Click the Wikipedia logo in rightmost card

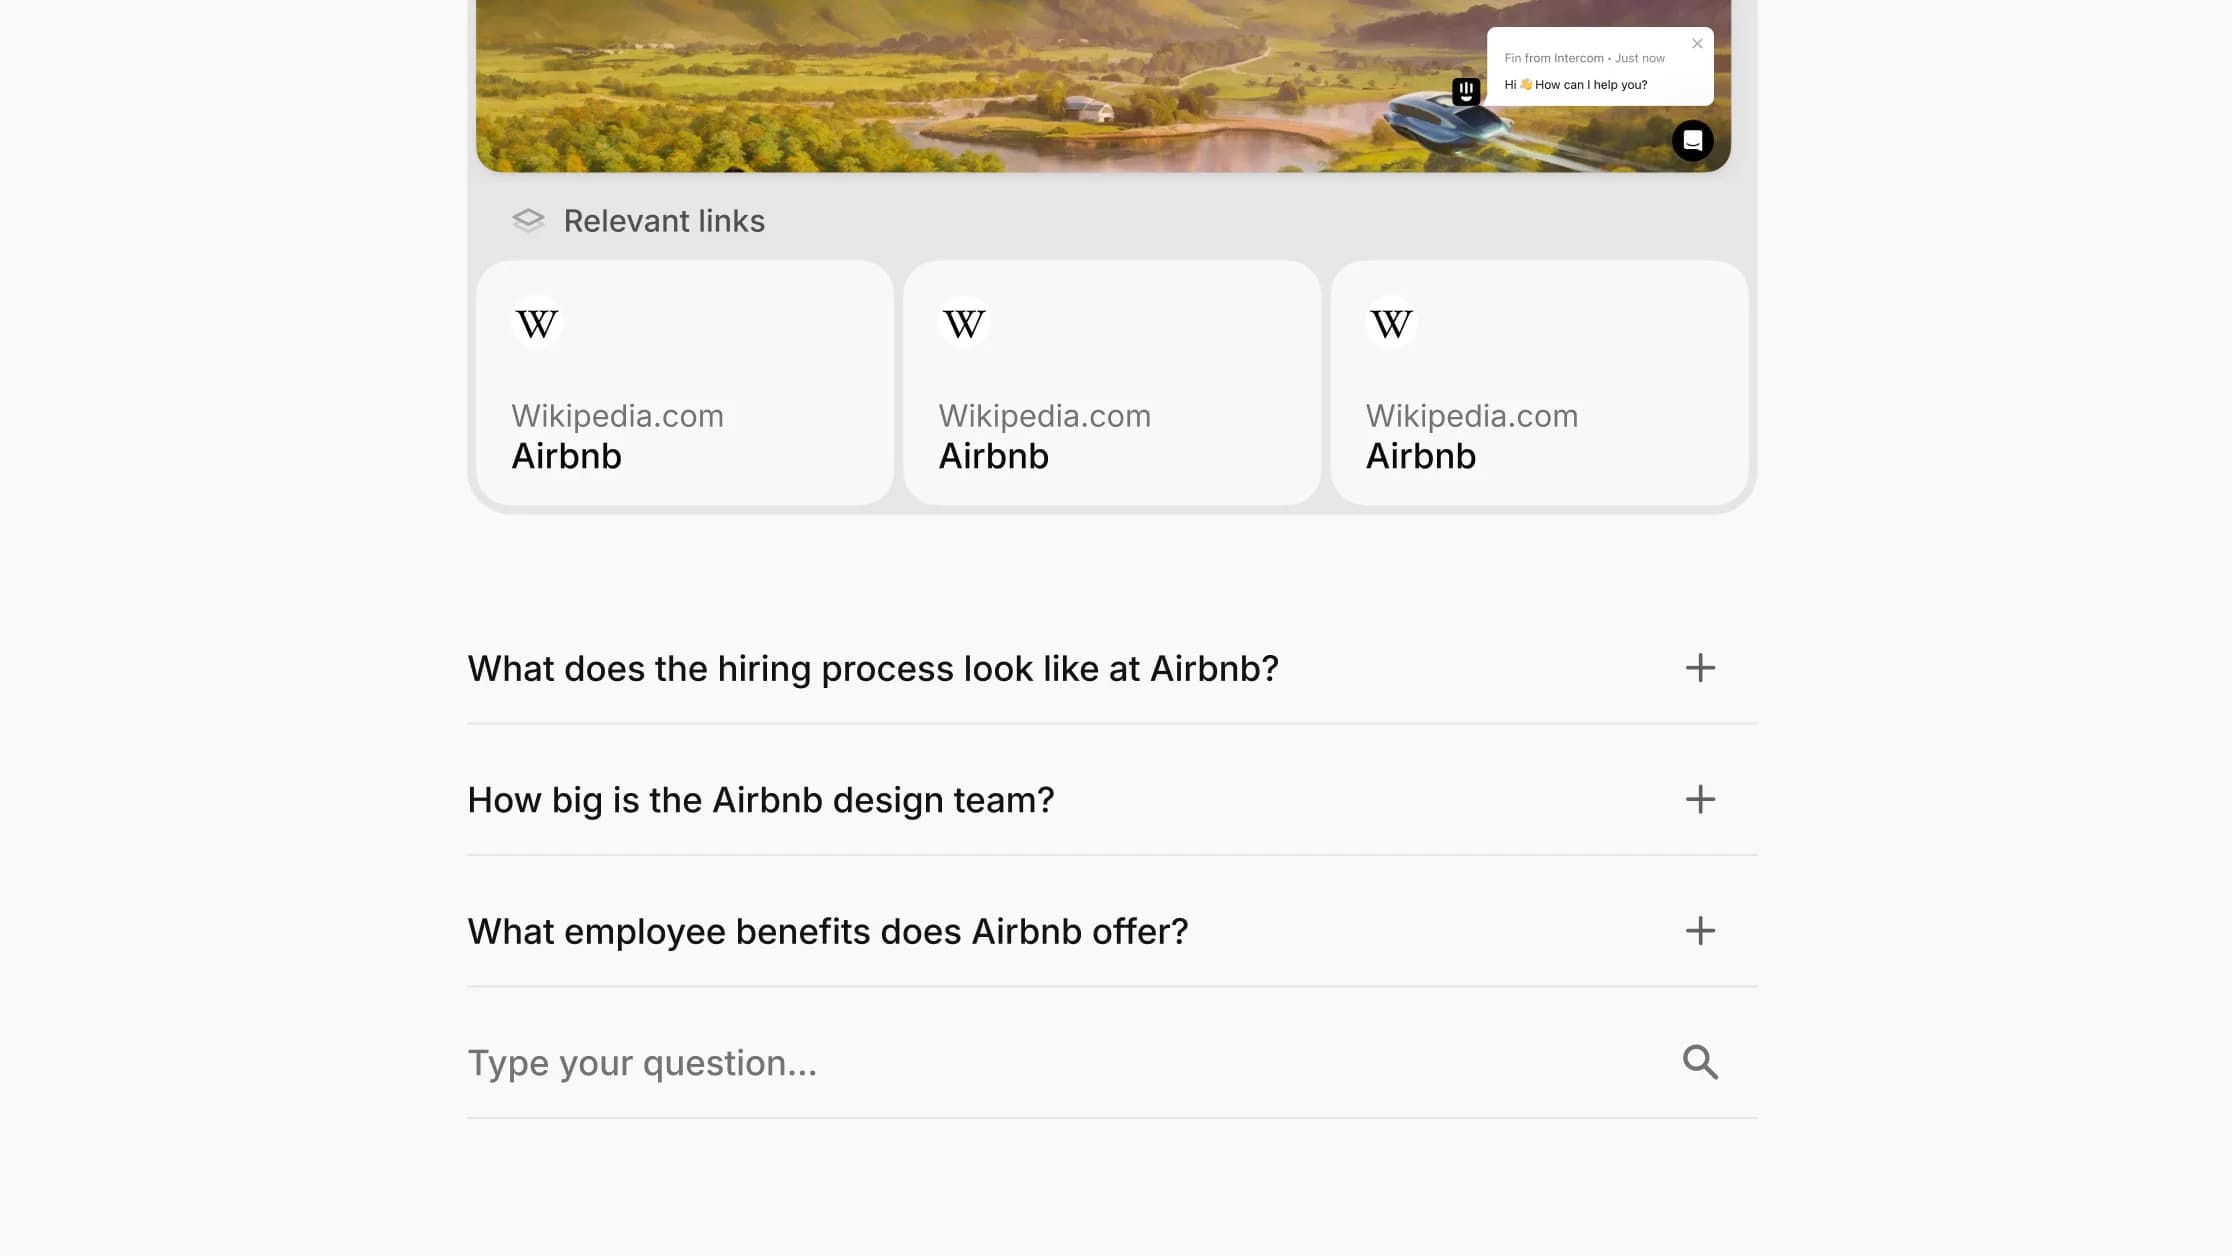1391,323
